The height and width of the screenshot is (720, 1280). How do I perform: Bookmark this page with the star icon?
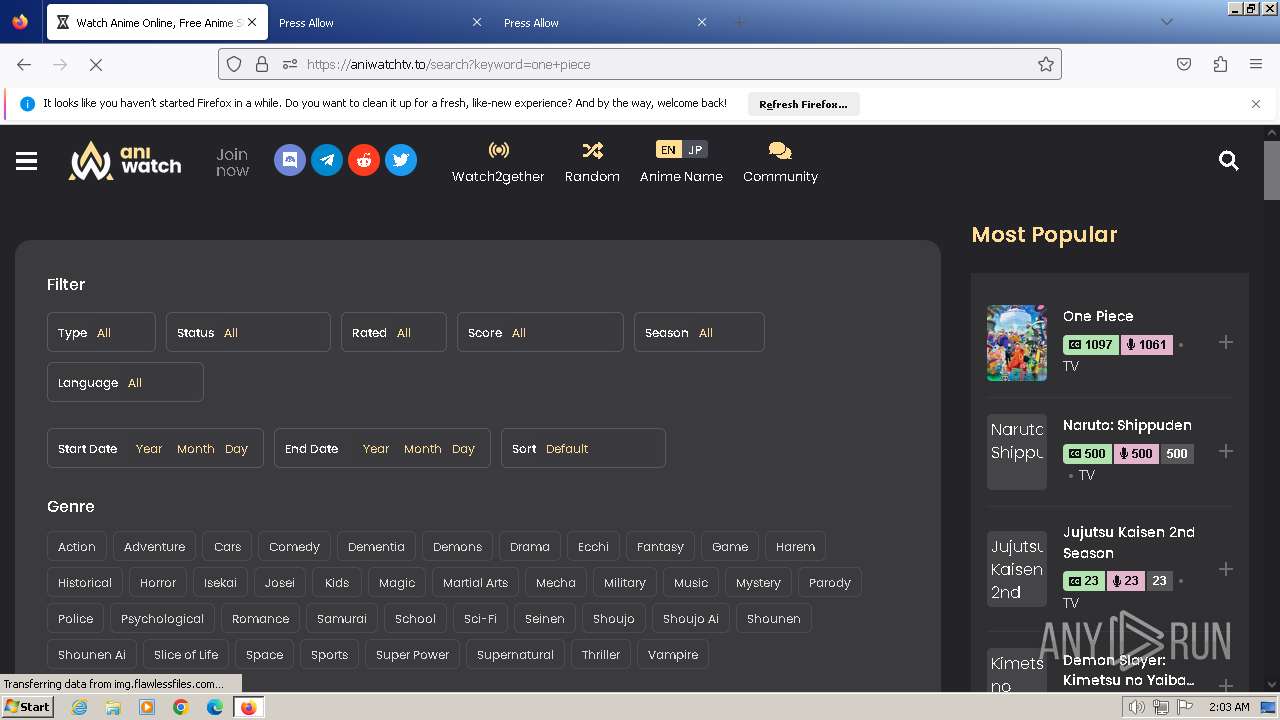point(1046,64)
